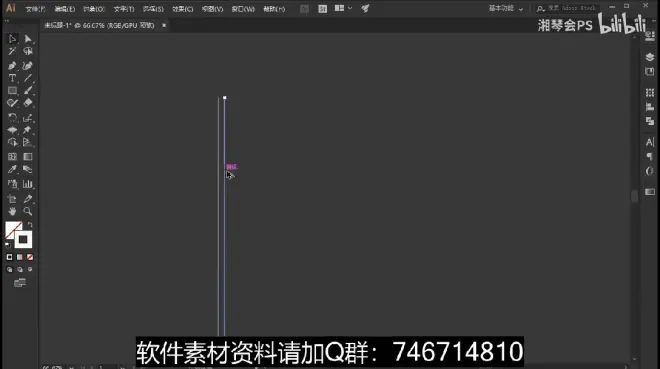Open the 效果(C) menu
The image size is (660, 369).
183,9
